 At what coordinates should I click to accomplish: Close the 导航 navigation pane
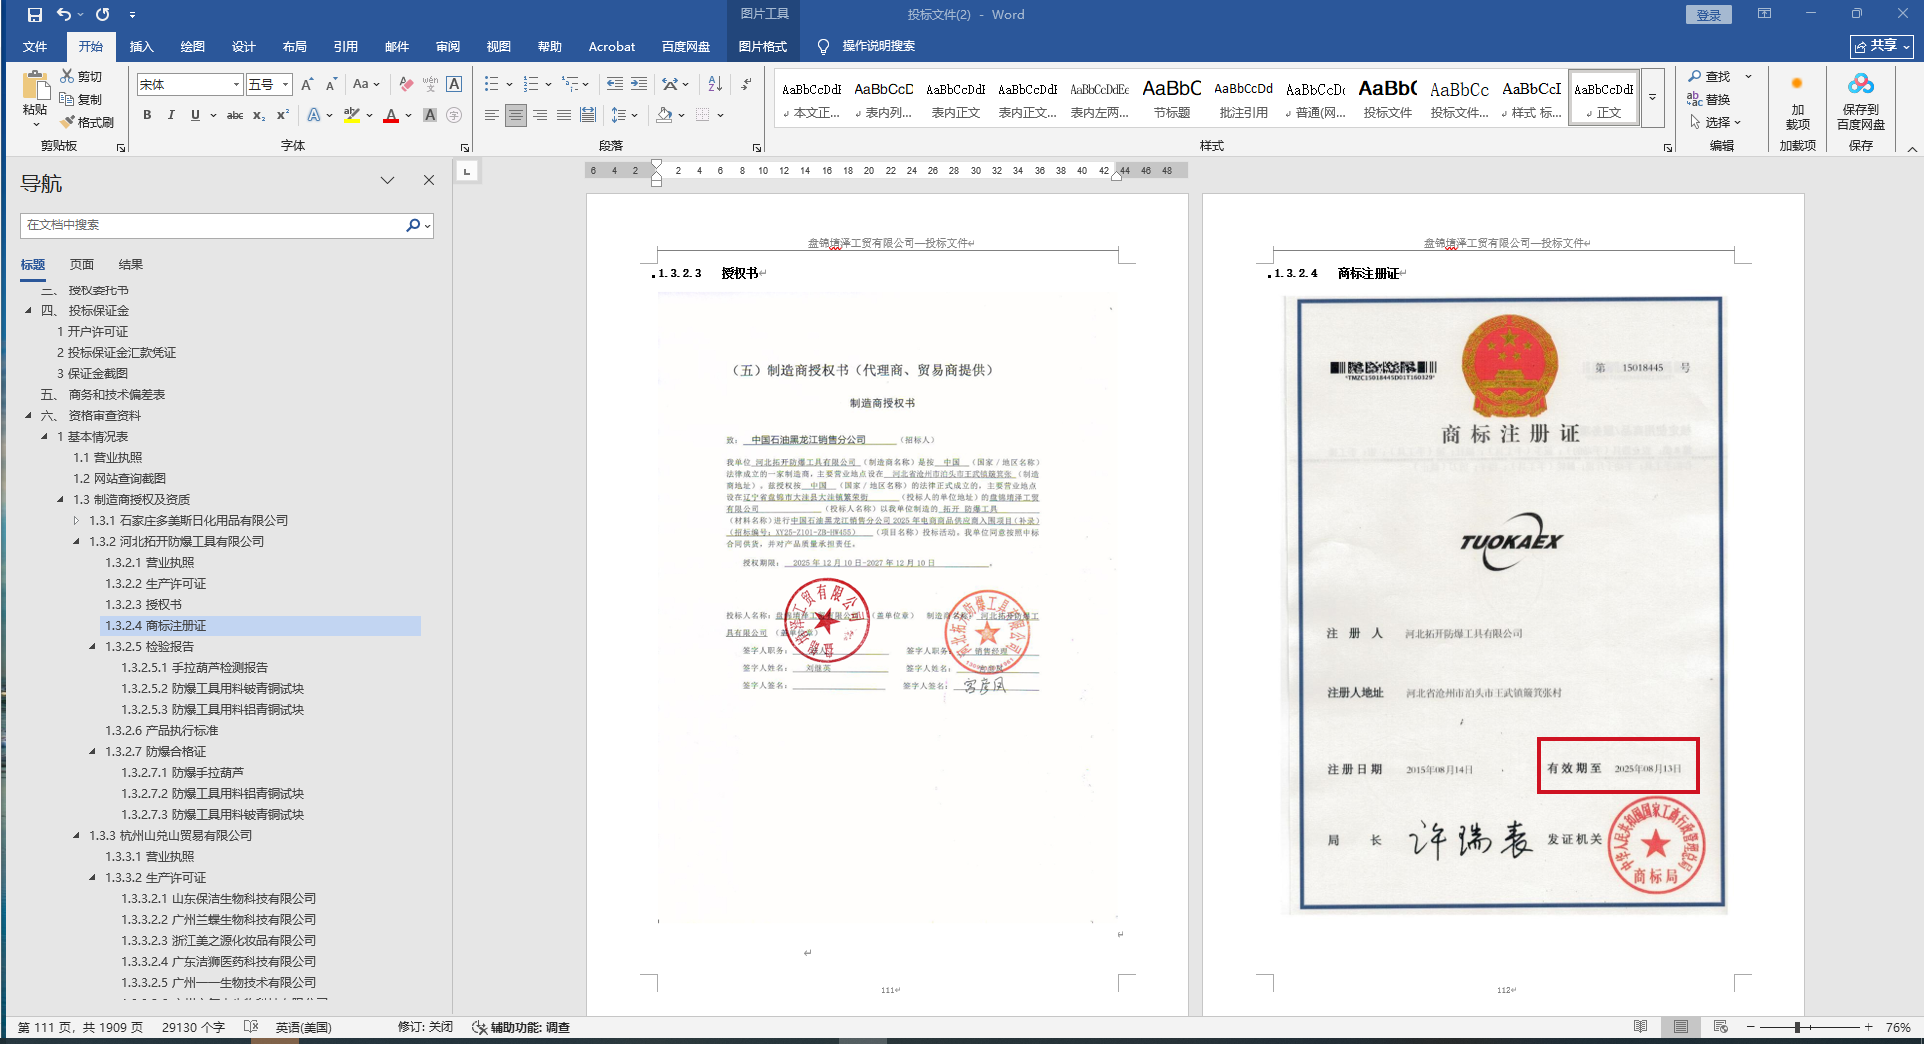click(429, 181)
